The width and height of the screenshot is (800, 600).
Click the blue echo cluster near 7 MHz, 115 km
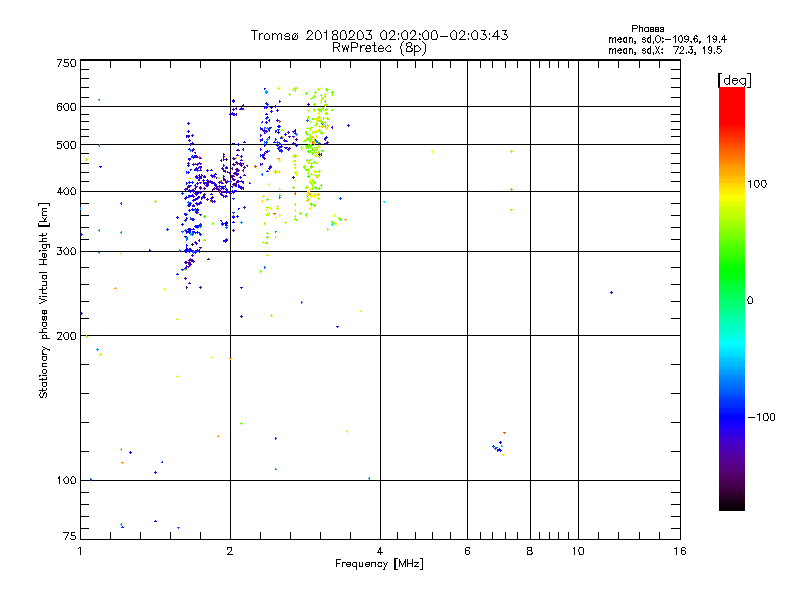click(x=498, y=448)
